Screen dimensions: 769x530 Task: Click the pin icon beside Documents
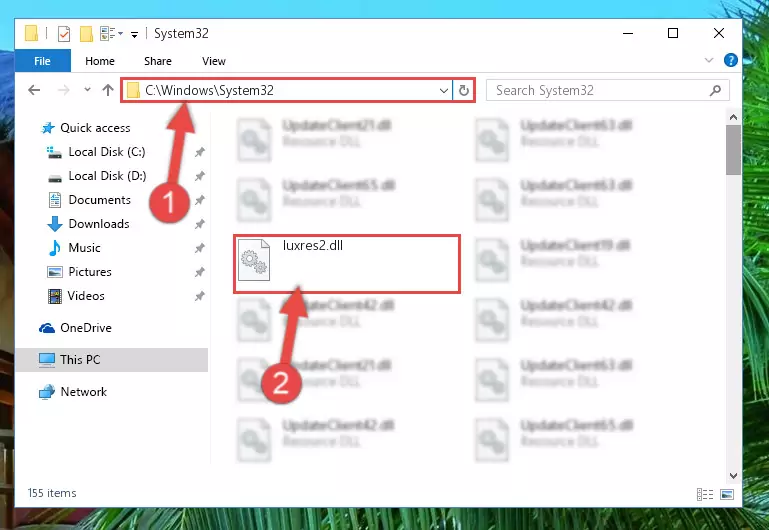tap(199, 200)
